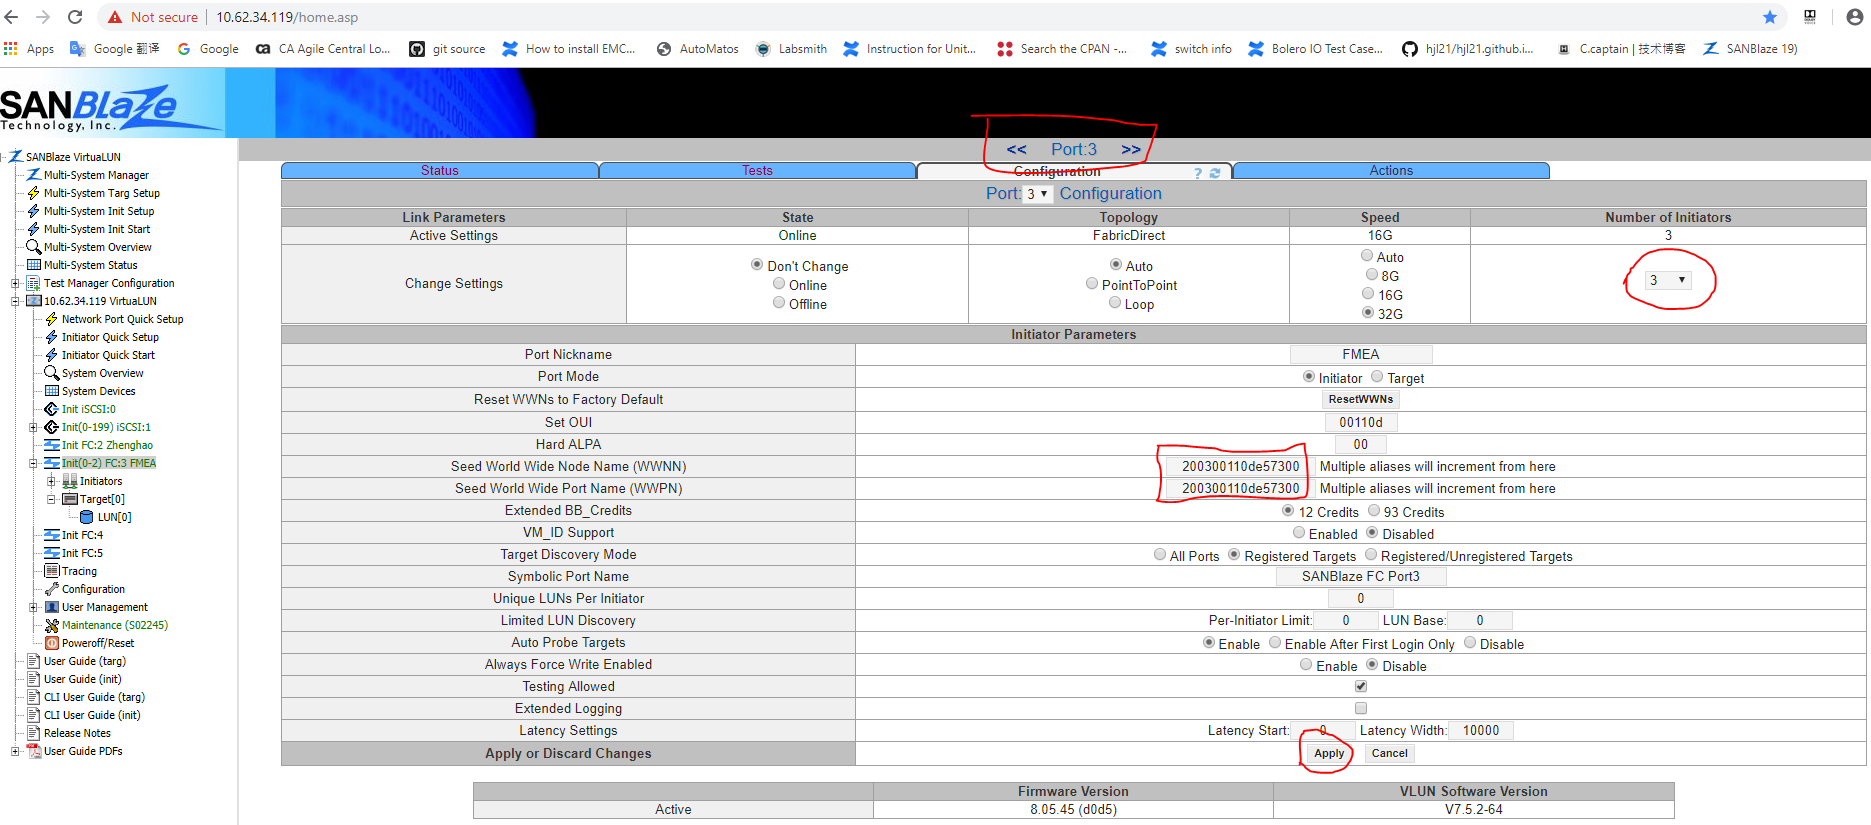Reload the browser page
This screenshot has height=825, width=1871.
(75, 17)
